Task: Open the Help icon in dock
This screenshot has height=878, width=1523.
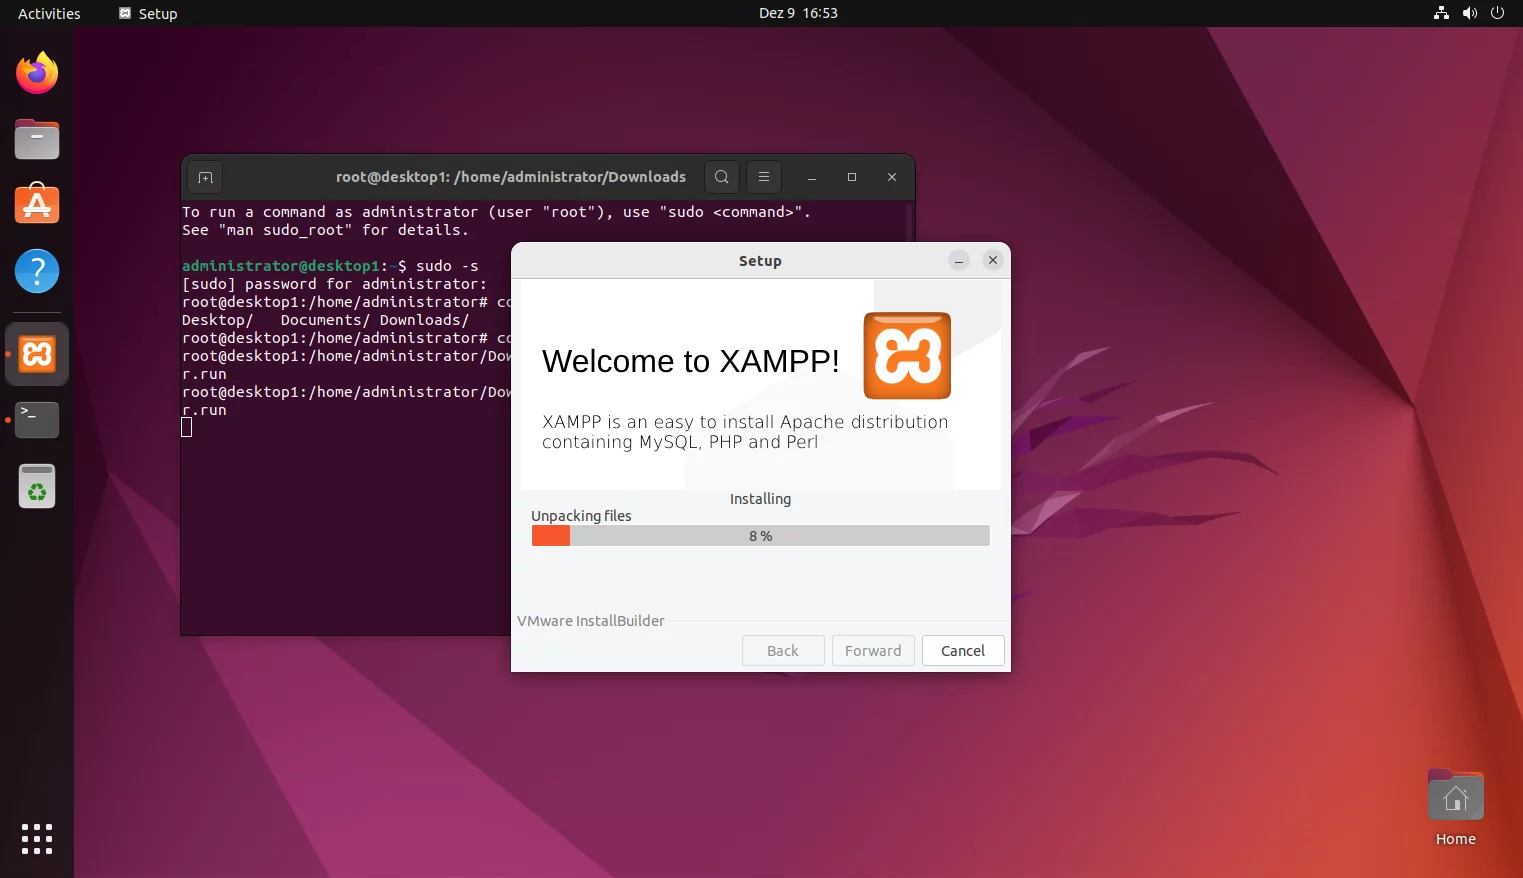Action: (x=37, y=271)
